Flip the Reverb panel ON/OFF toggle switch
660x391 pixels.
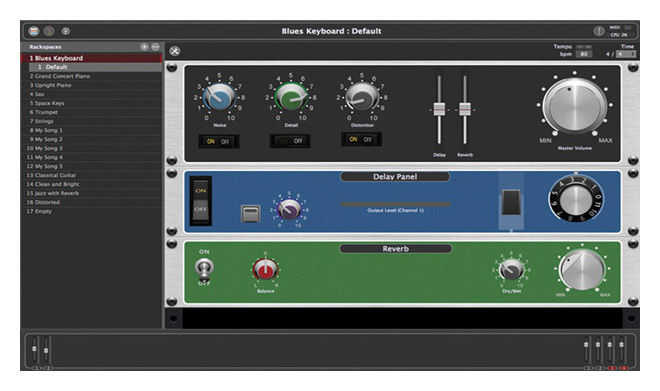204,269
